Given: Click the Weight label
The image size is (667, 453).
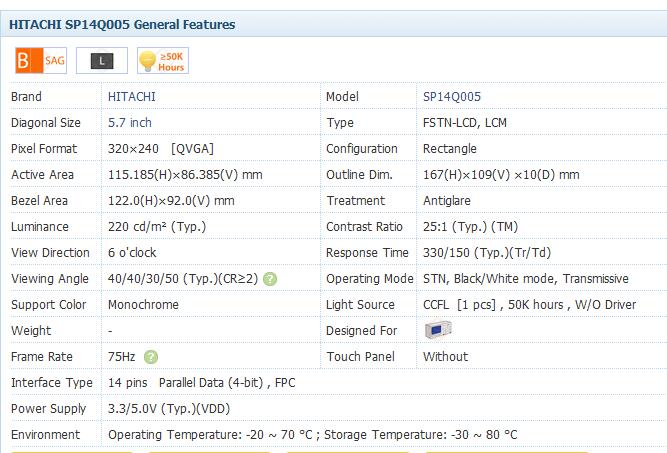Looking at the screenshot, I should click(31, 330).
